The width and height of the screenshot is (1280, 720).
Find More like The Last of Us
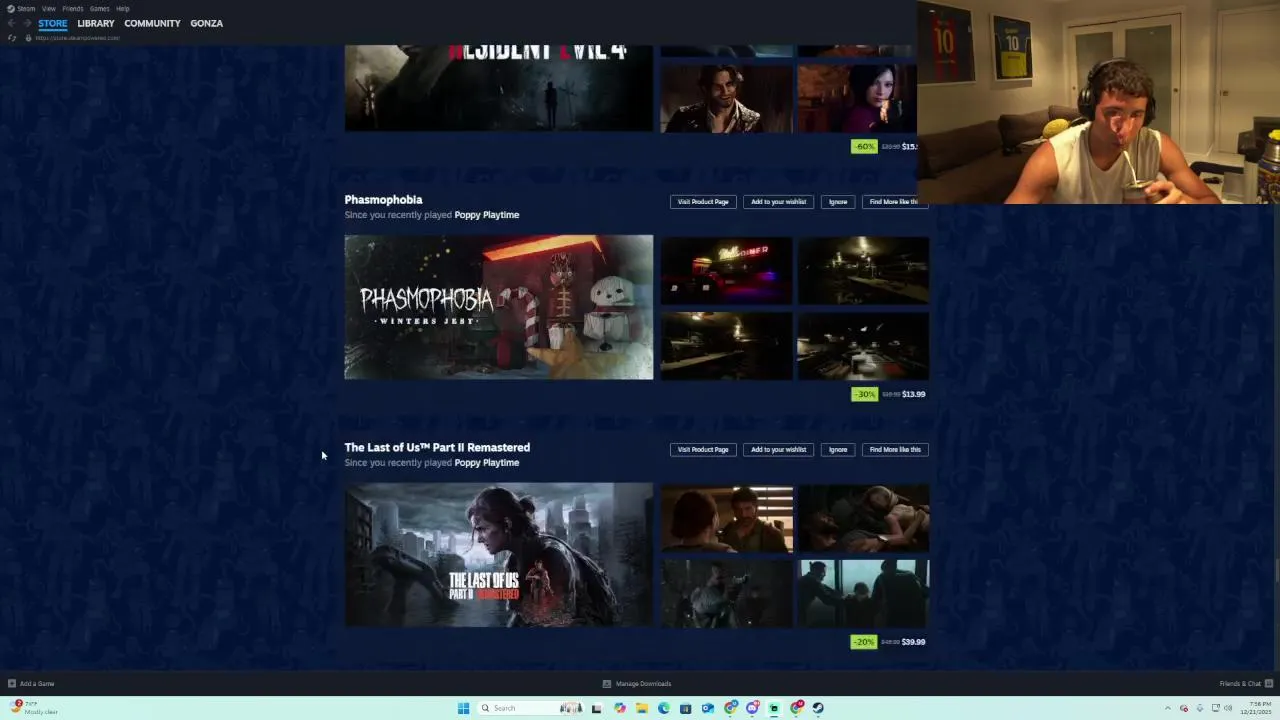(x=895, y=450)
